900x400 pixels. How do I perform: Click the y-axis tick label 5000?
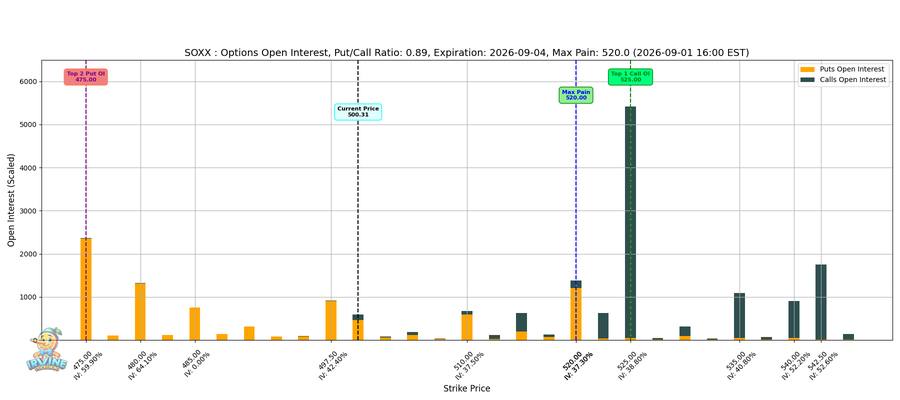tap(29, 125)
